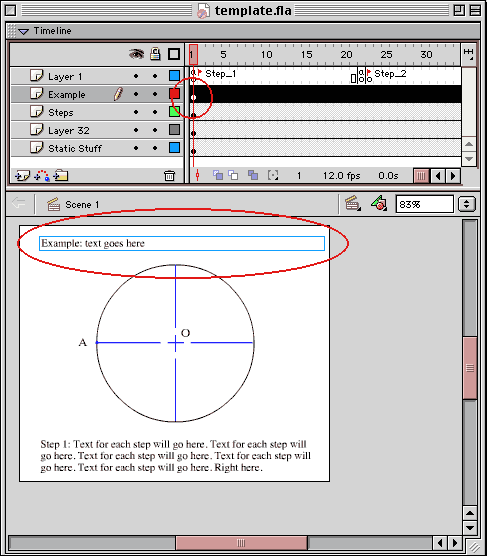Toggle lock dot of Layer 1
Viewport: 487px width, 556px height.
155,76
